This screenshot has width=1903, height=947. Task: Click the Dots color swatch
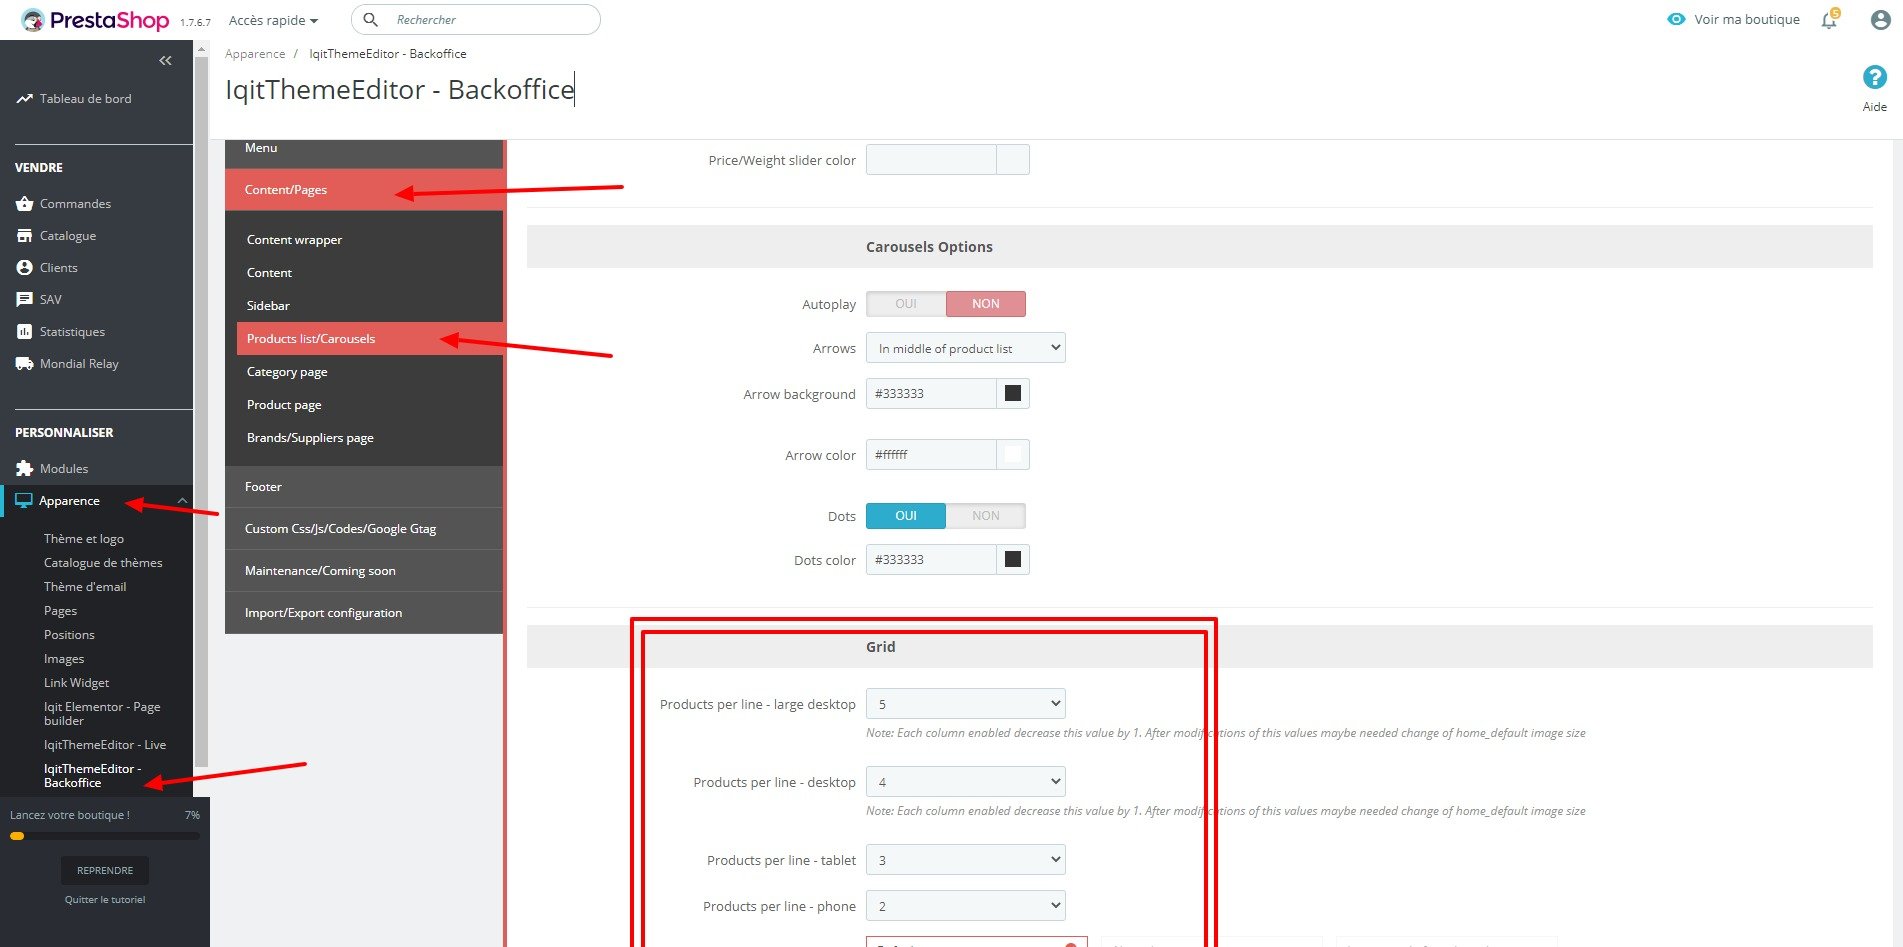pyautogui.click(x=1013, y=560)
